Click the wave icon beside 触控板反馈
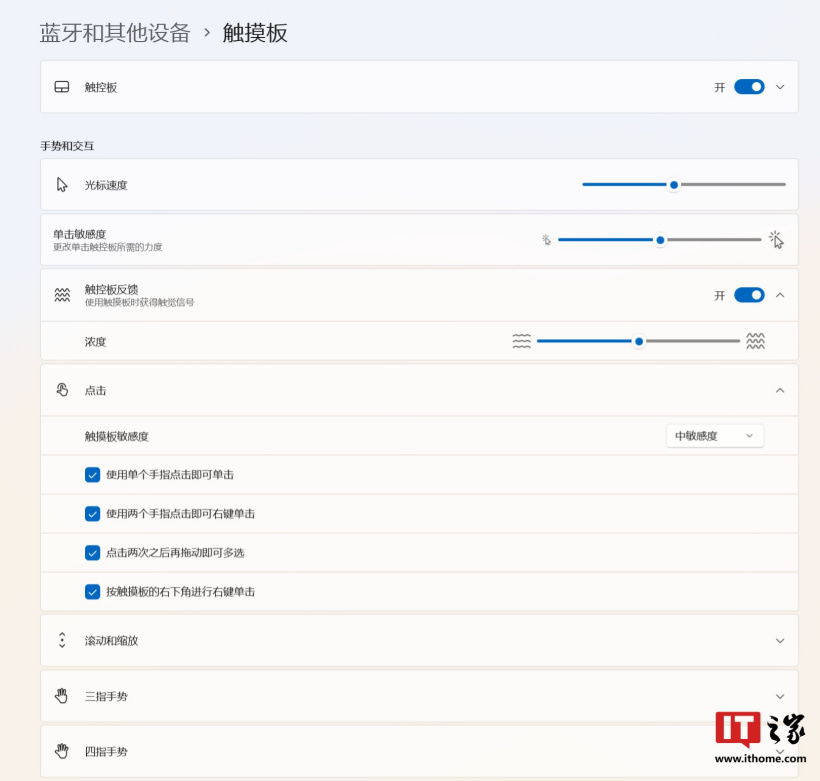The height and width of the screenshot is (781, 820). point(62,295)
